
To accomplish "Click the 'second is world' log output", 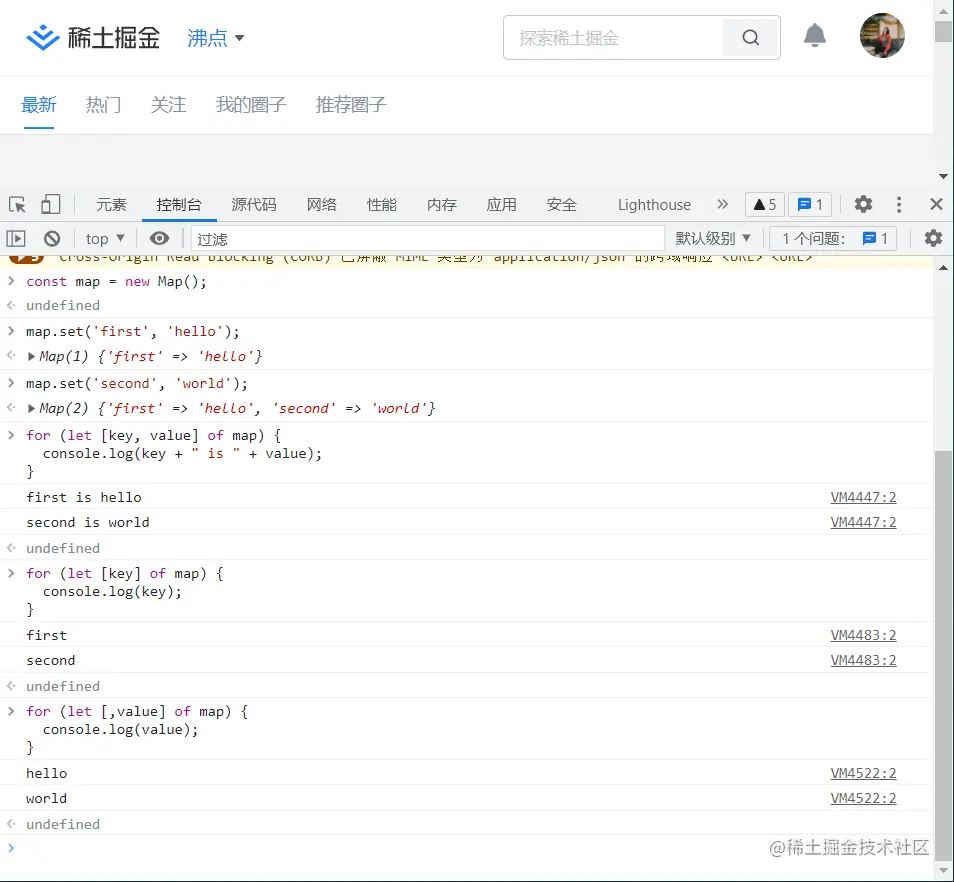I will tap(88, 523).
